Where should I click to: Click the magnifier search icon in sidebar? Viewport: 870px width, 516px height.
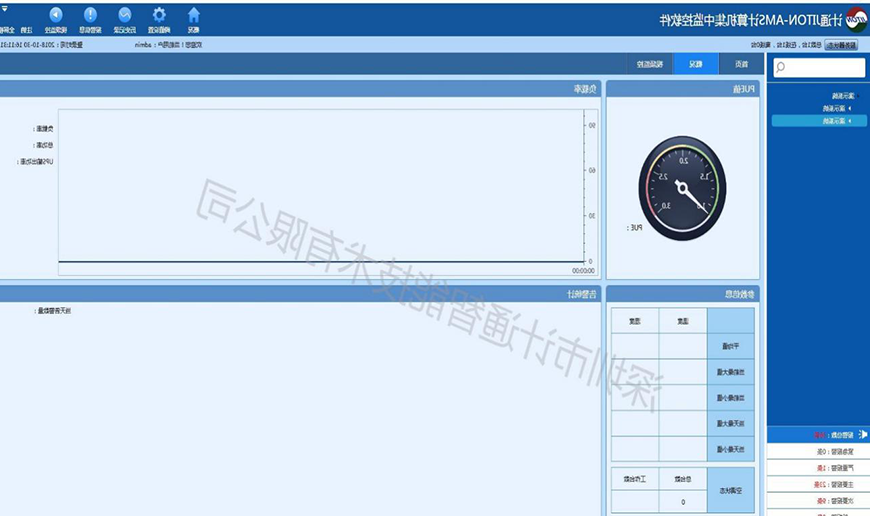coord(780,68)
